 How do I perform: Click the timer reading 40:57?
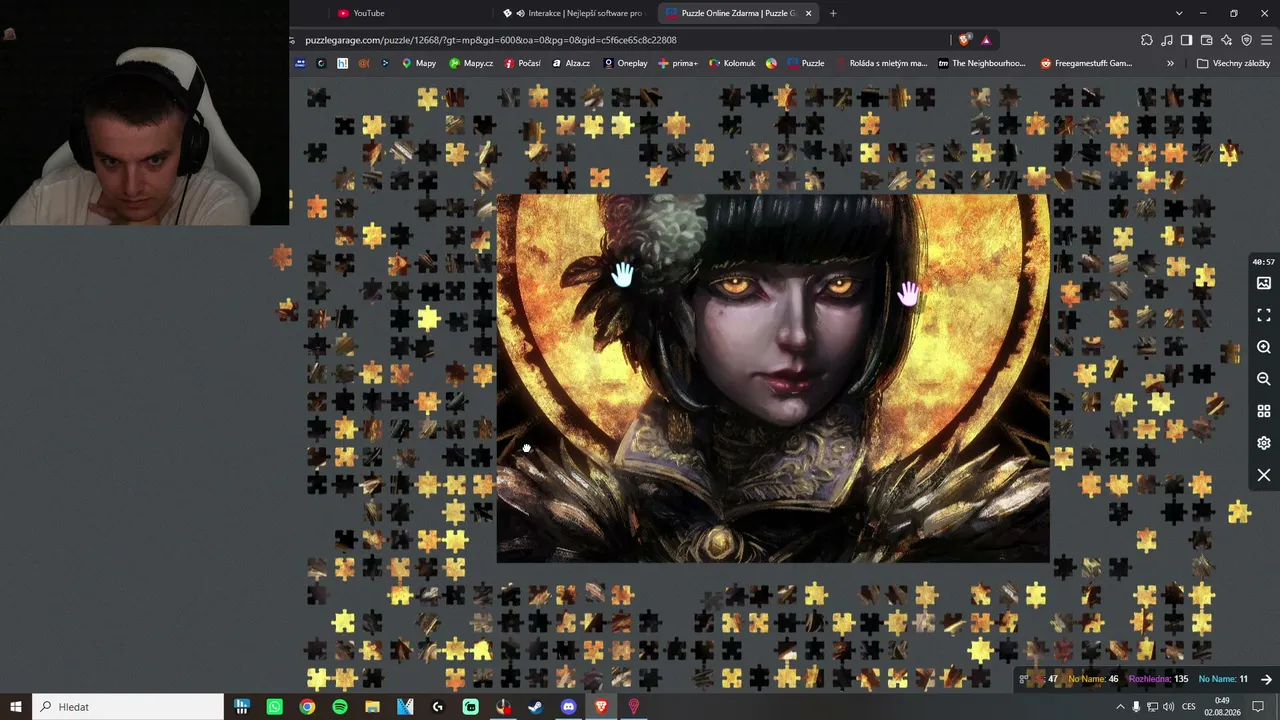(1264, 262)
